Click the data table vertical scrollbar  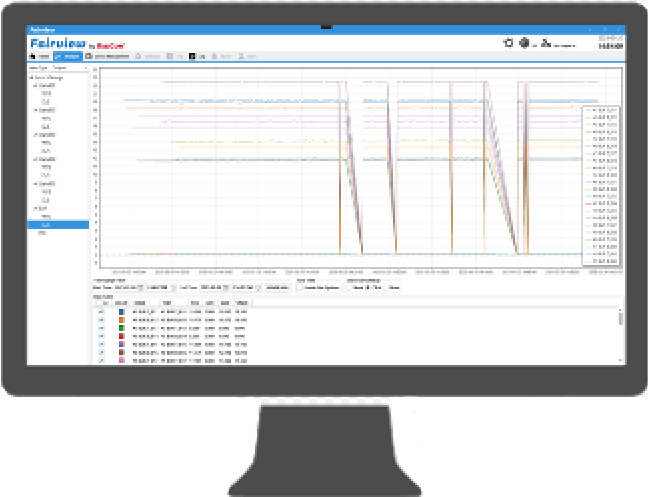(620, 335)
